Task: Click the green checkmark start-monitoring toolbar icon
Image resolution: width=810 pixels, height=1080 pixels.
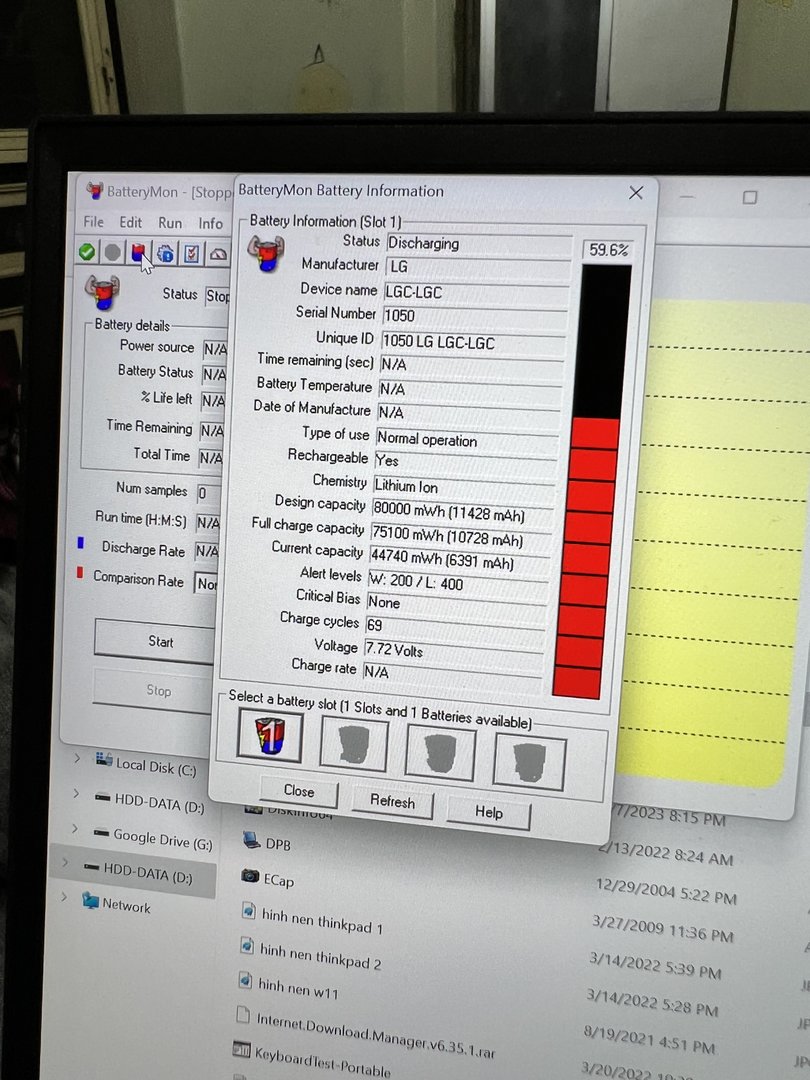Action: (x=87, y=252)
